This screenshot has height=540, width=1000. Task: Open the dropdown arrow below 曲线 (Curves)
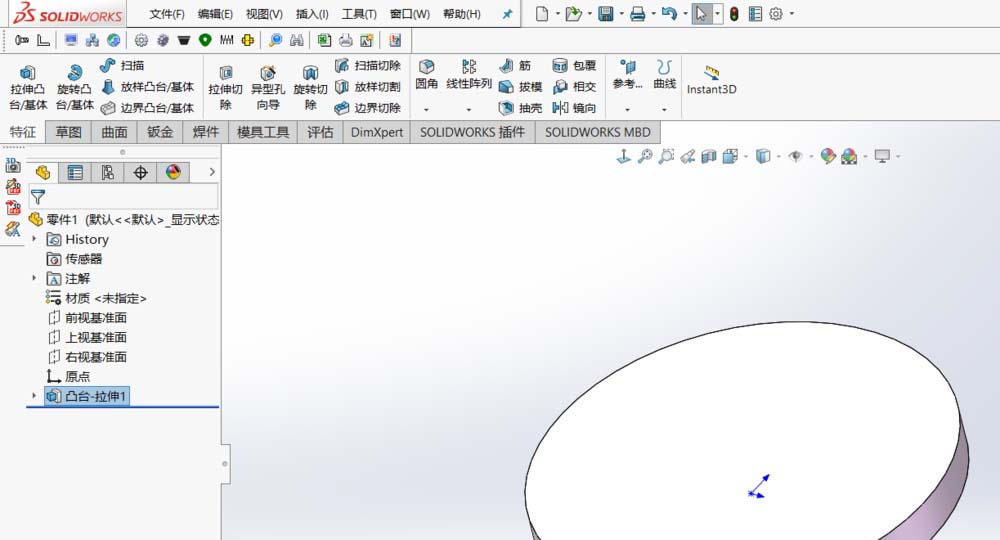coord(665,110)
